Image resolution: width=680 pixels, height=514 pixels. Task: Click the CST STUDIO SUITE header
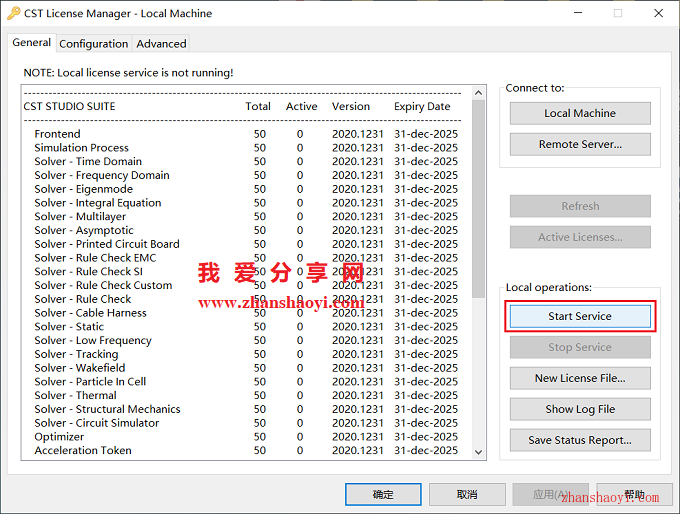pyautogui.click(x=69, y=107)
